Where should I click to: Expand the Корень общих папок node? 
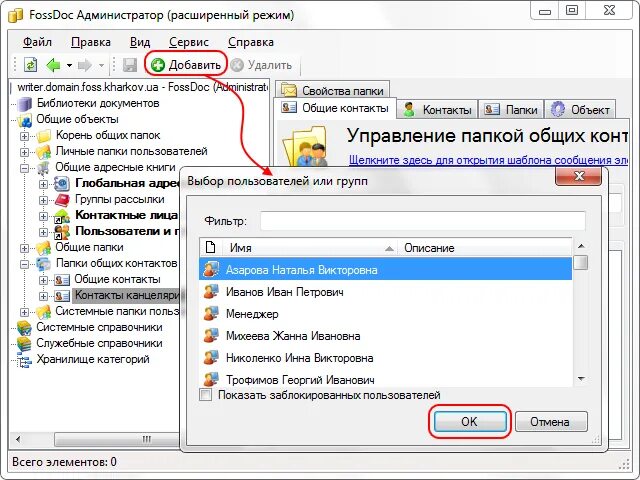tap(24, 136)
